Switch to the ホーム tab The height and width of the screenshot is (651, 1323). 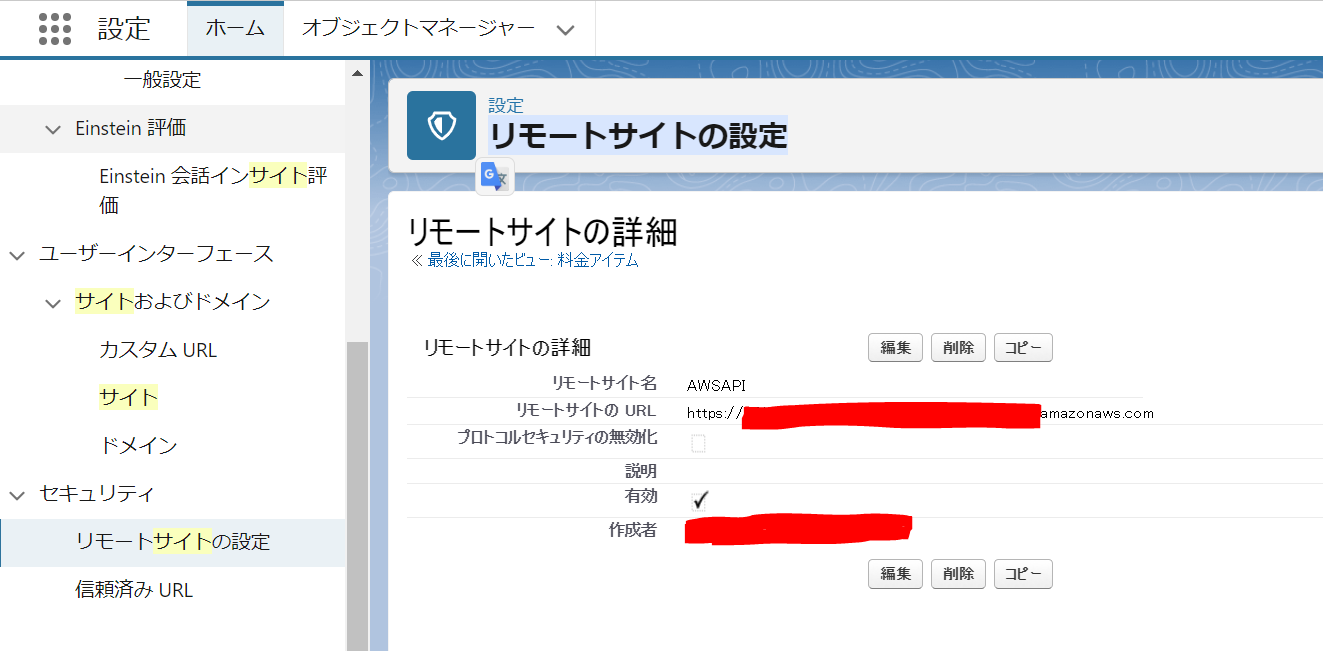point(235,29)
